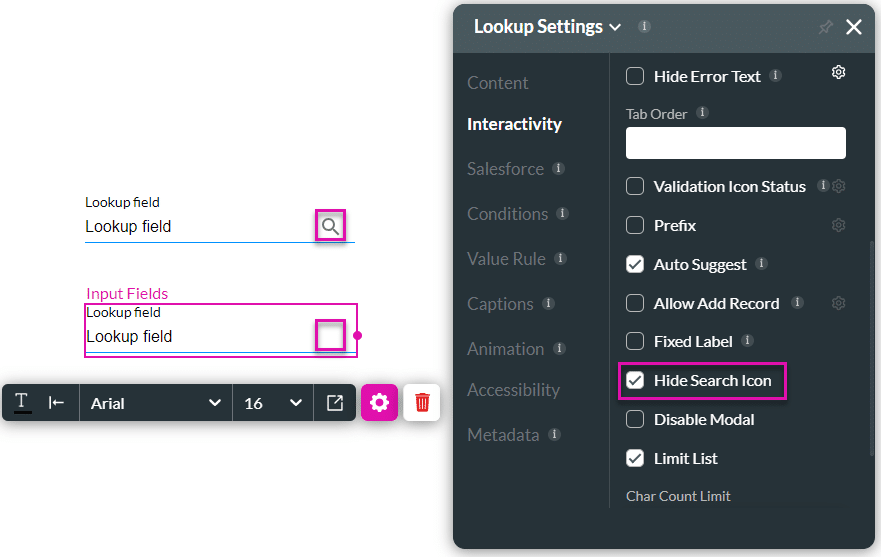This screenshot has width=881, height=557.
Task: Open the font size 16 dropdown
Action: 273,403
